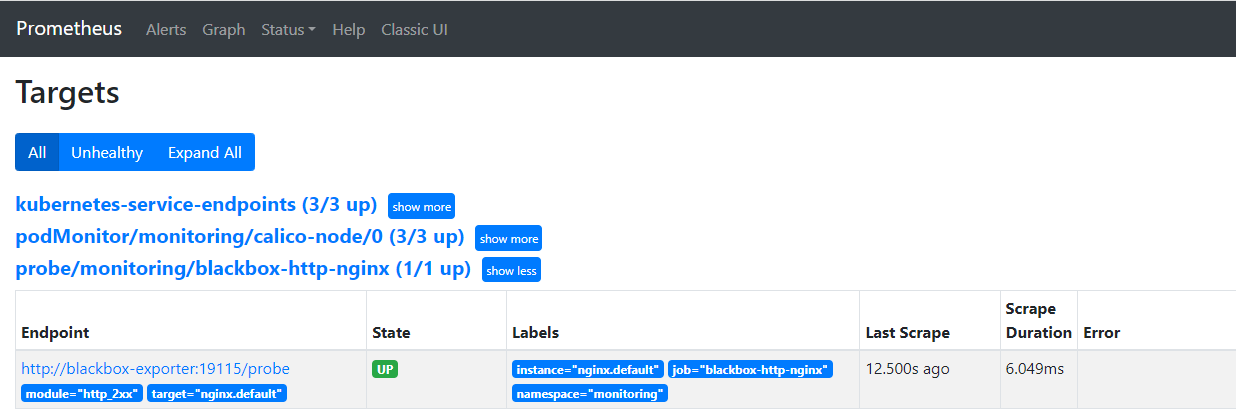The width and height of the screenshot is (1236, 412).
Task: Open the Alerts page
Action: point(166,30)
